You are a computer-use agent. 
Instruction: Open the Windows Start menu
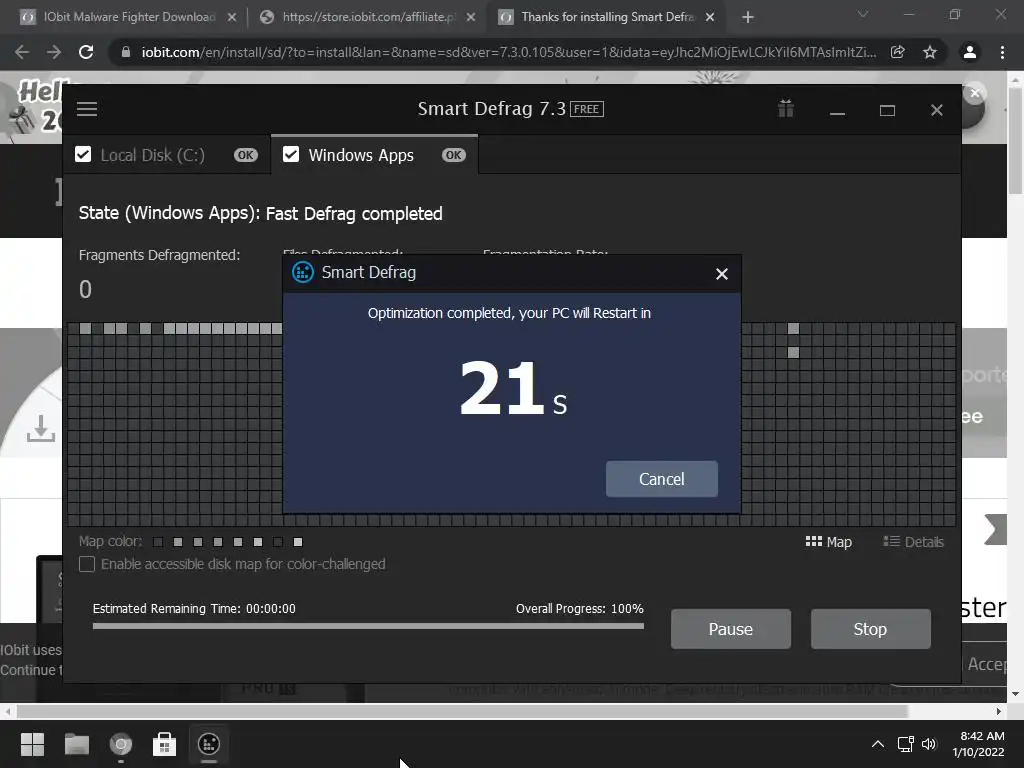click(32, 744)
